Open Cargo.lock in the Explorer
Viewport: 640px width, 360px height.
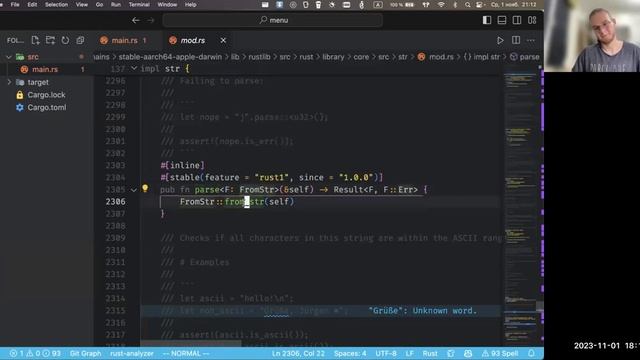[x=46, y=95]
